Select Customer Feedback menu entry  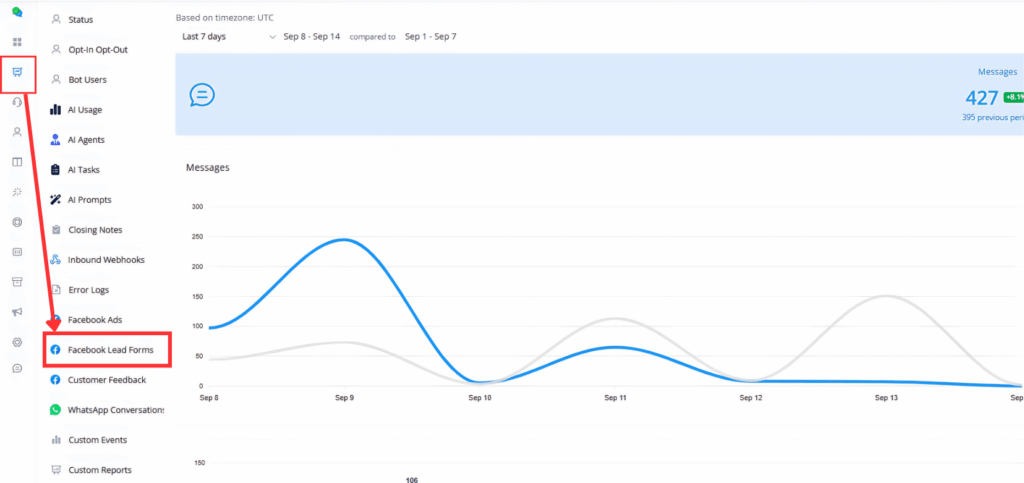point(106,380)
